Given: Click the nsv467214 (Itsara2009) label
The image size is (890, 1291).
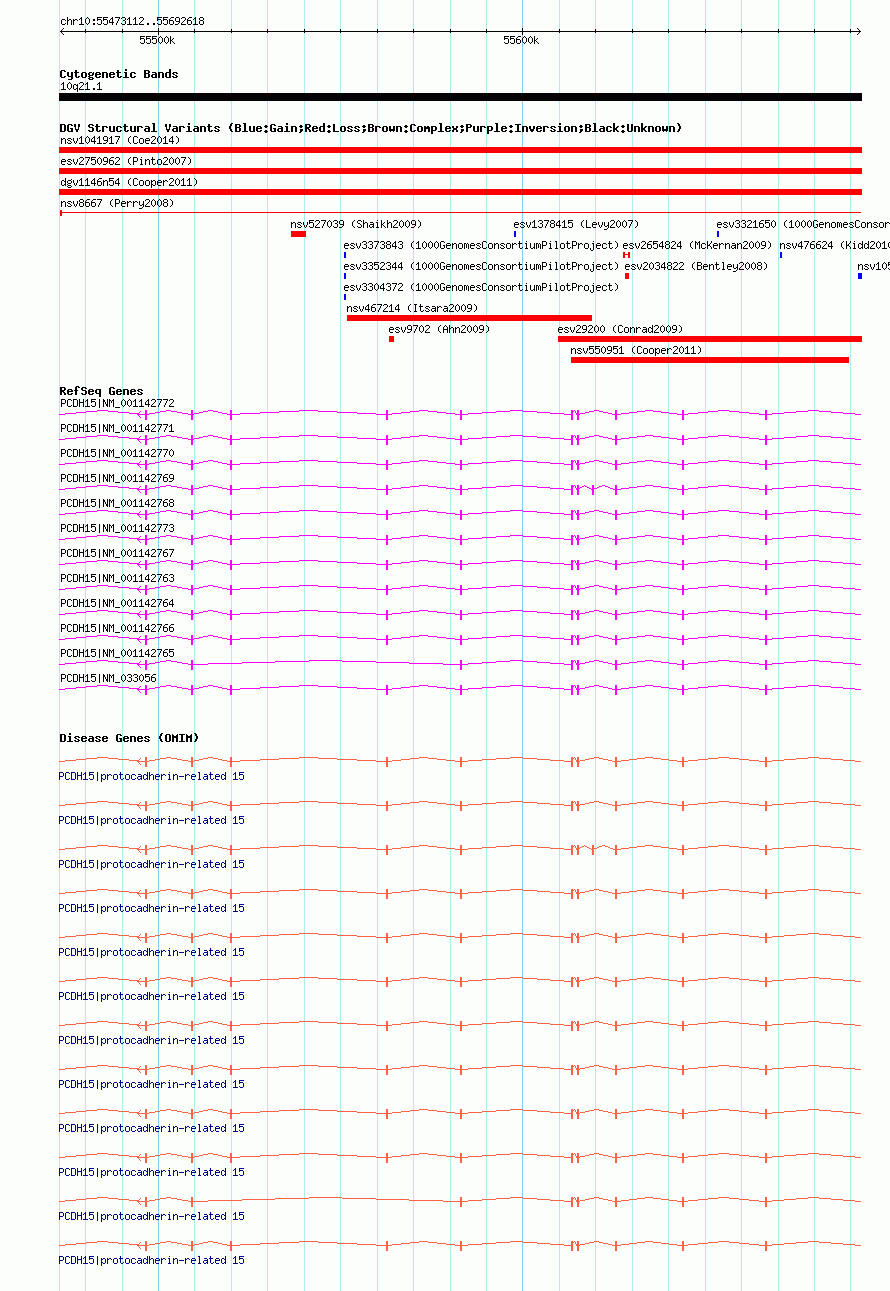Looking at the screenshot, I should click(x=412, y=308).
